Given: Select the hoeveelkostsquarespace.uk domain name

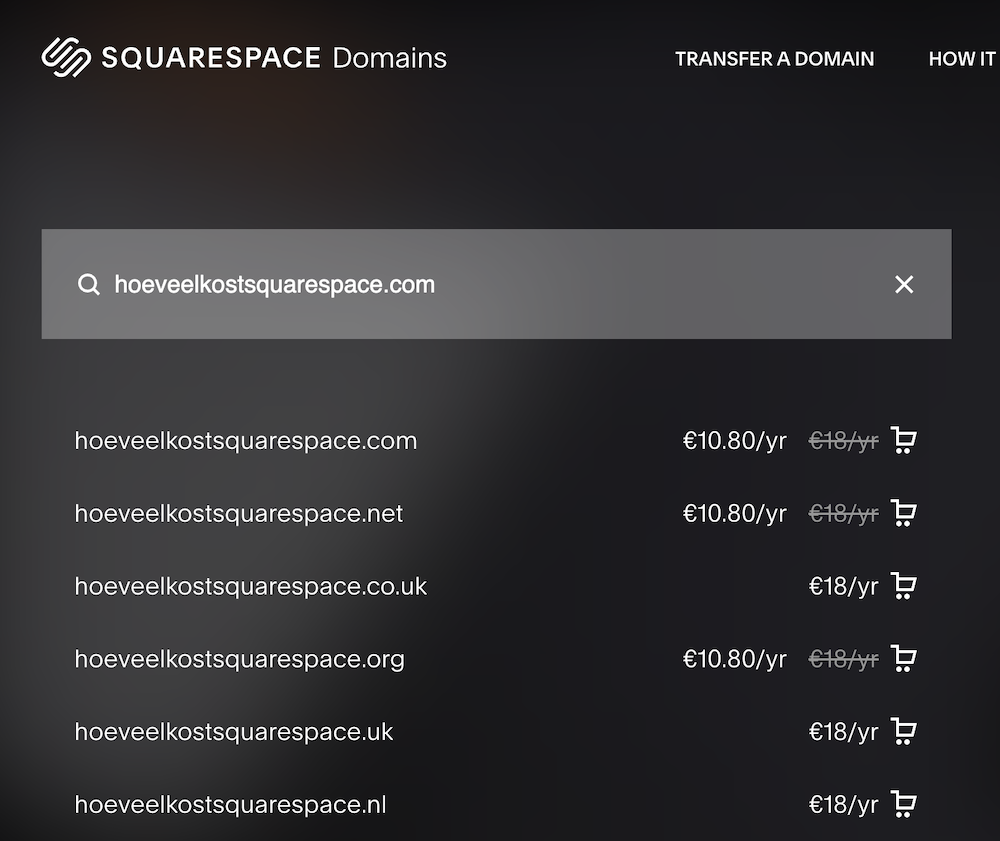Looking at the screenshot, I should tap(234, 732).
